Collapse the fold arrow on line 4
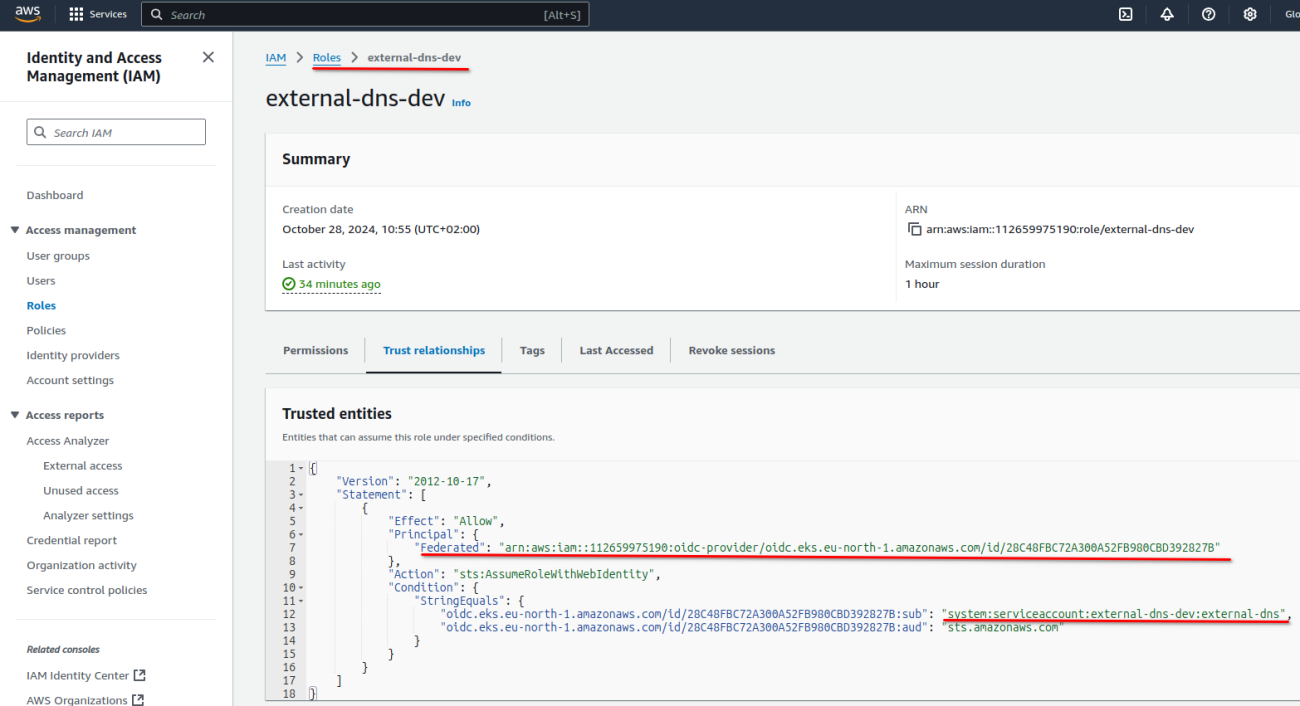1300x706 pixels. tap(302, 508)
